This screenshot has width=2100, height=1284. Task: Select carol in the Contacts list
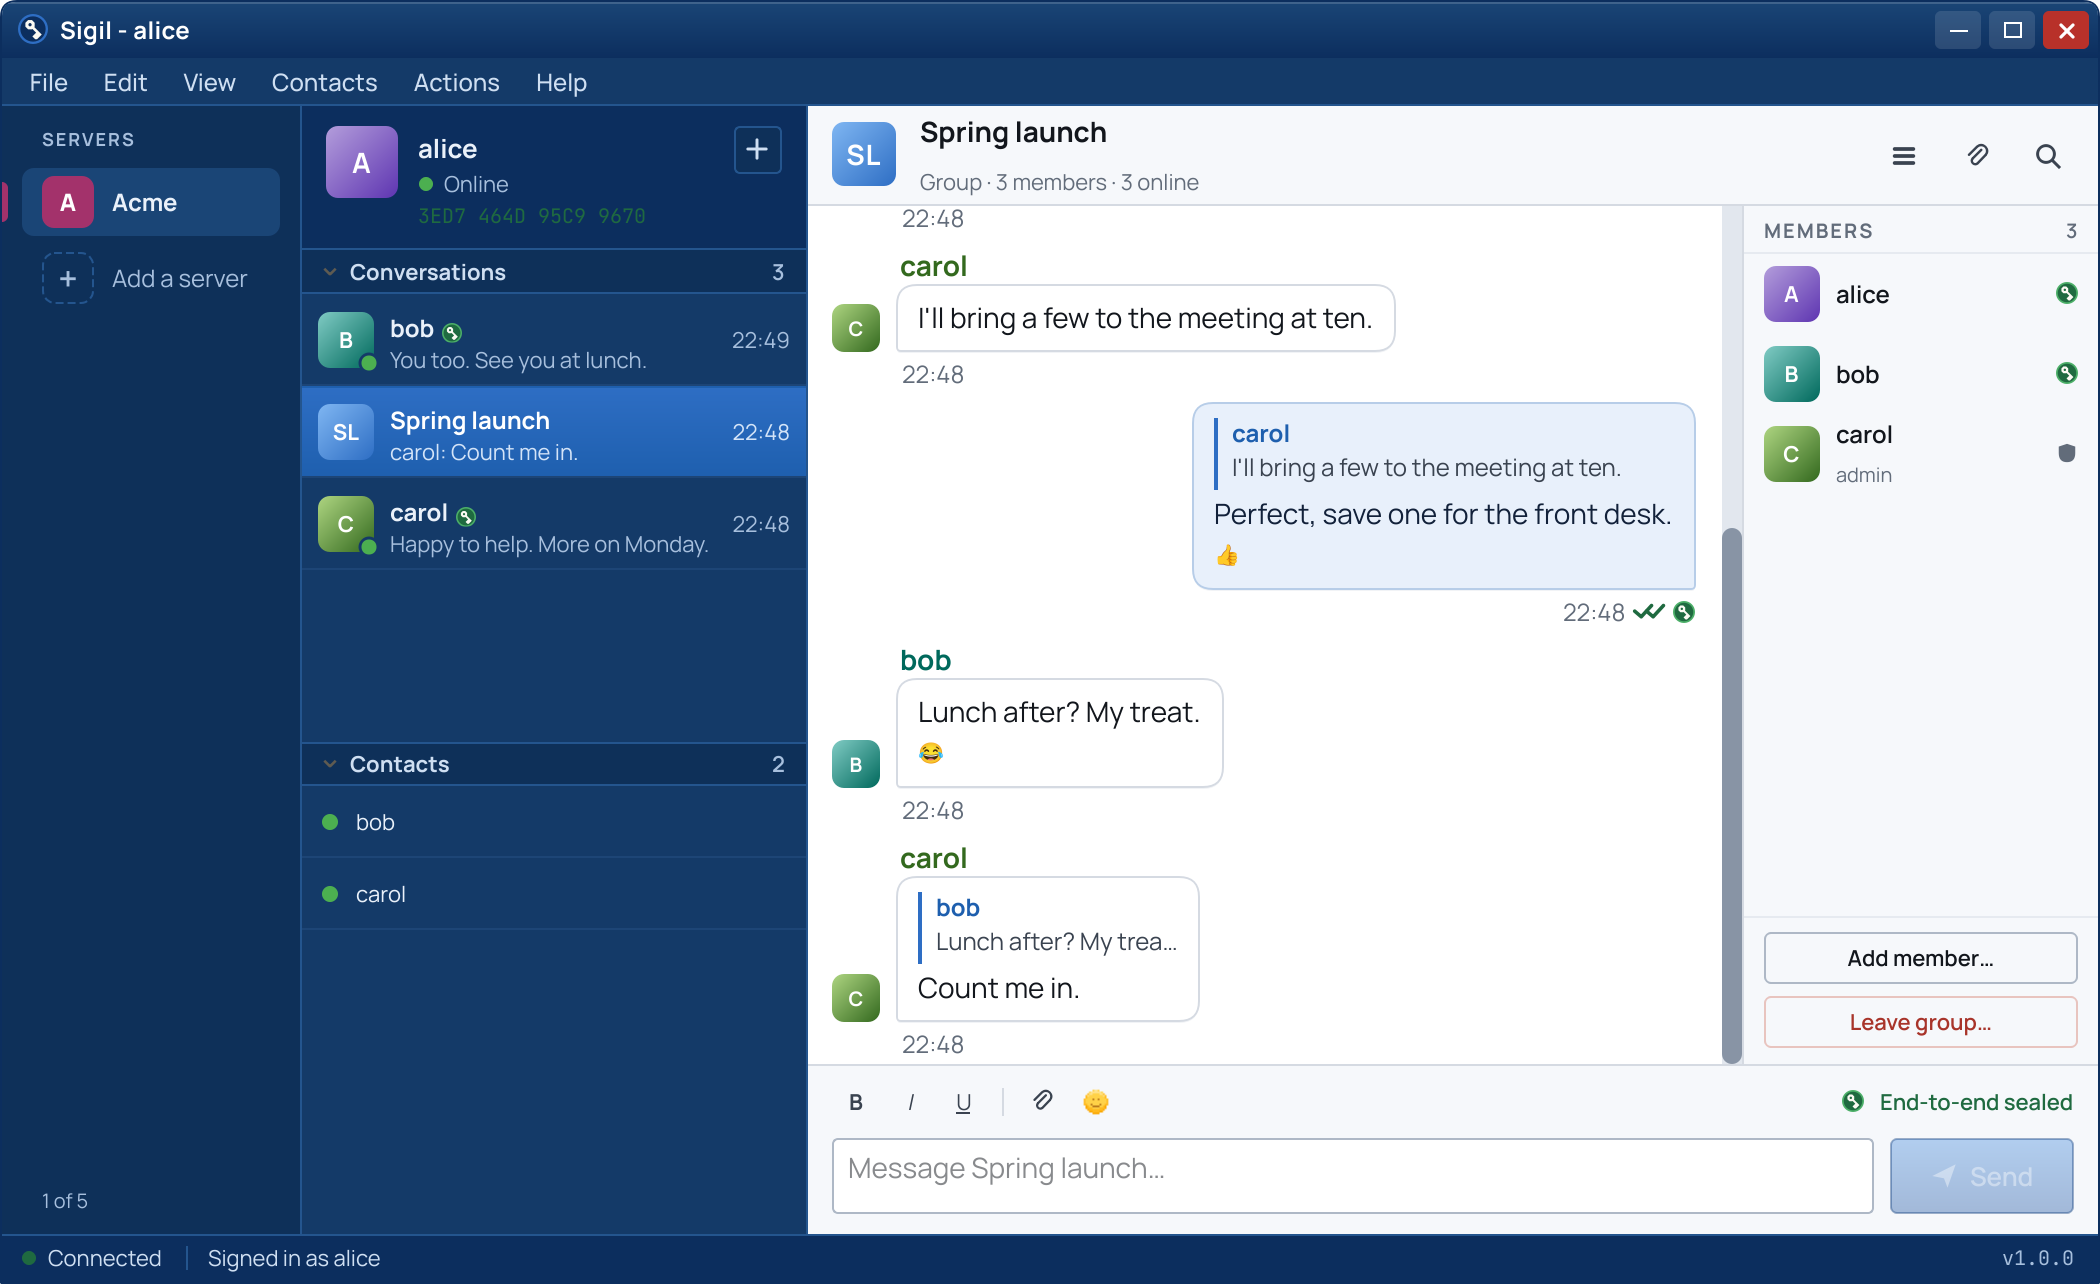(553, 894)
